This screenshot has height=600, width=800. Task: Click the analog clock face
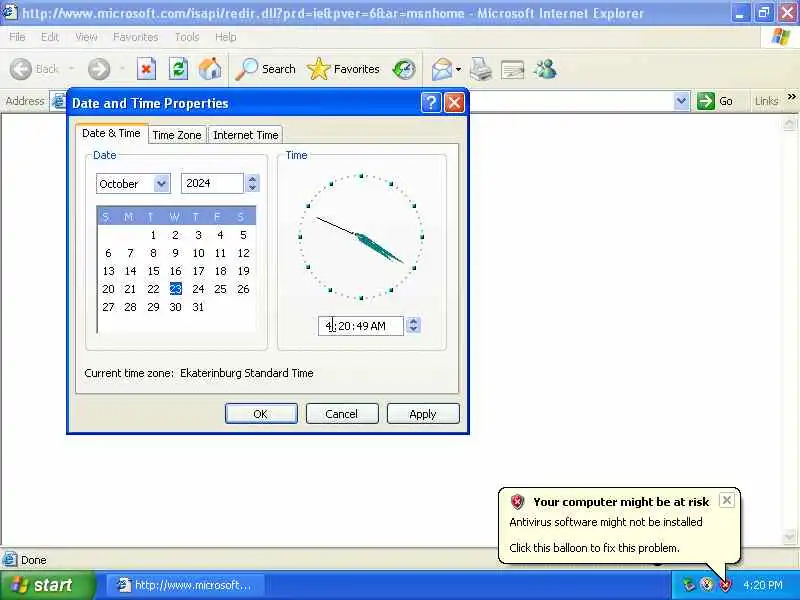[361, 236]
